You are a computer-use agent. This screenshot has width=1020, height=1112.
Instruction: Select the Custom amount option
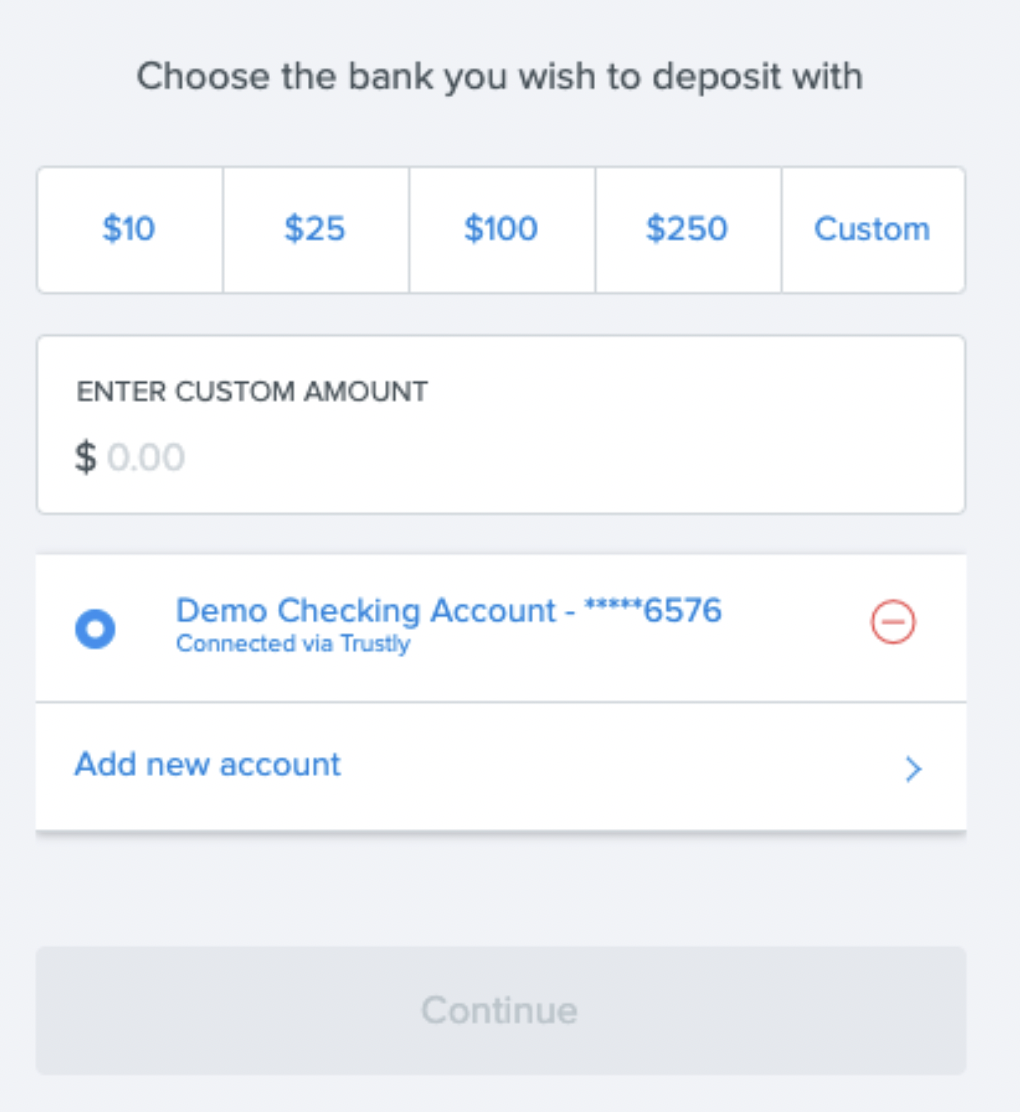(x=871, y=229)
